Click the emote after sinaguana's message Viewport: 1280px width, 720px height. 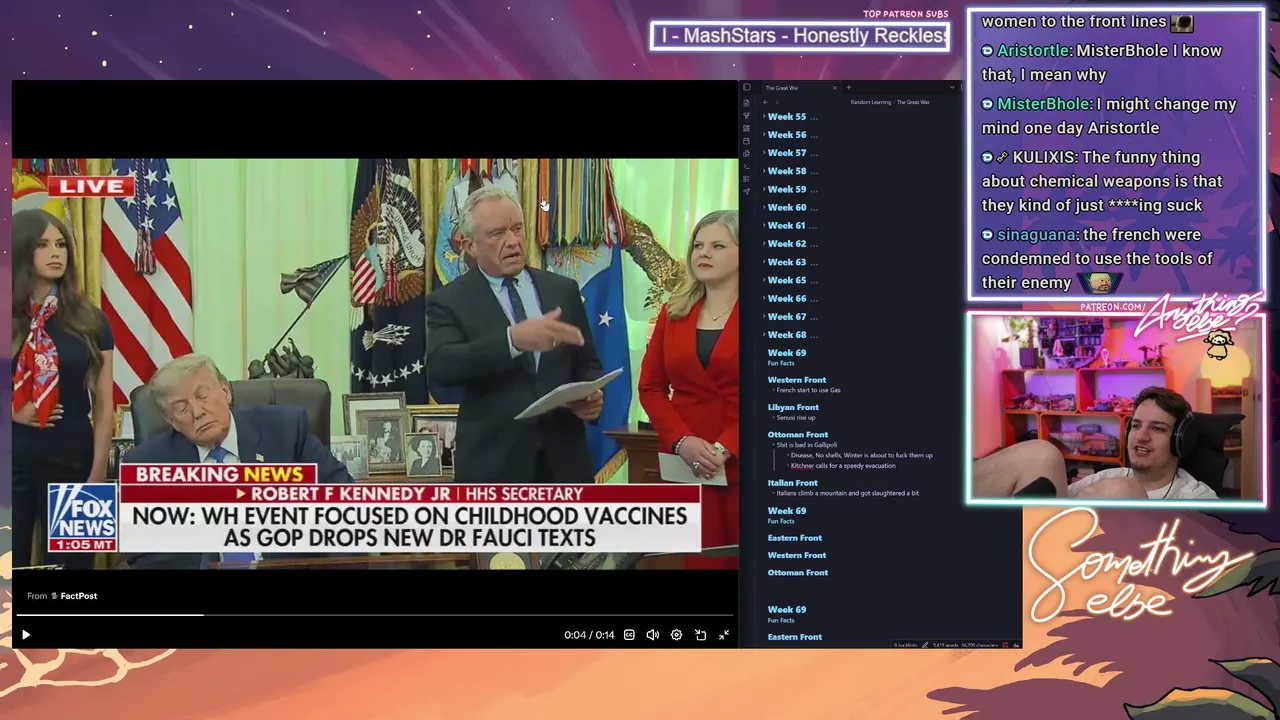coord(1100,283)
